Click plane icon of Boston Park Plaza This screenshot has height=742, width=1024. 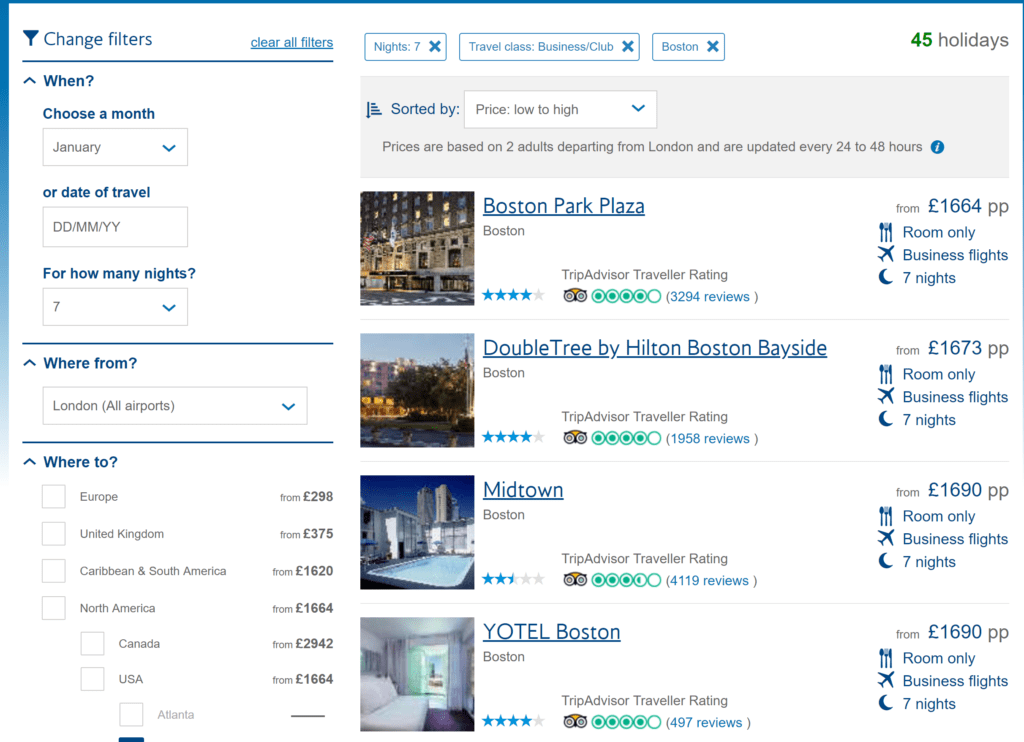[886, 254]
